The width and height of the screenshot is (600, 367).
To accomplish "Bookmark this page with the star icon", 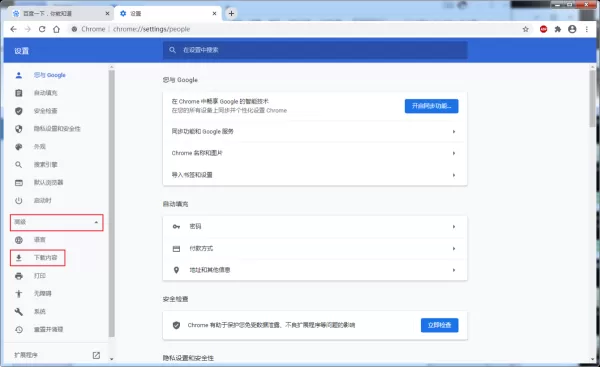I will pyautogui.click(x=525, y=29).
